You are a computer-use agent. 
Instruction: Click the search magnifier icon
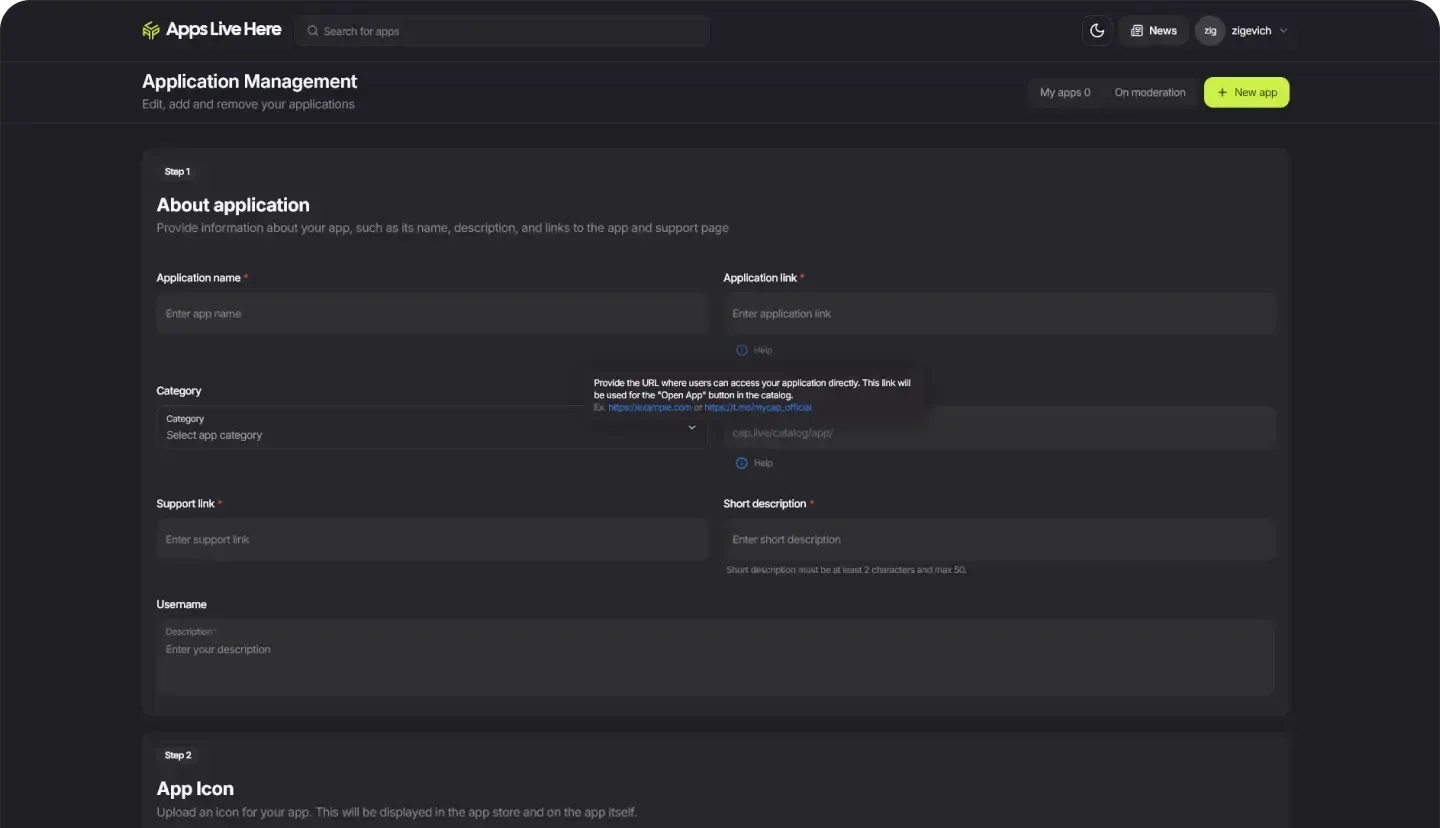313,31
